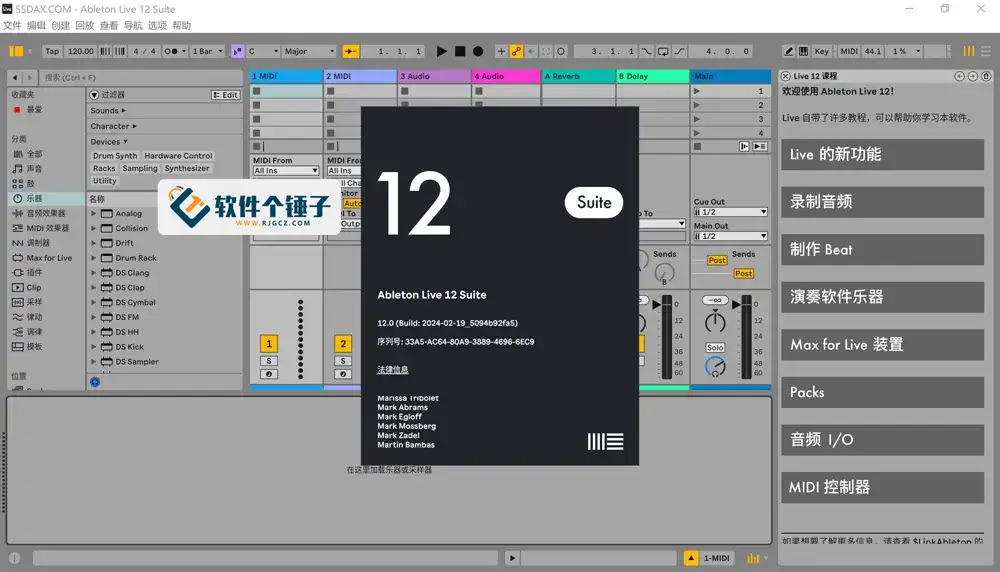
Task: Toggle the computer MIDI keyboard icon
Action: point(804,51)
